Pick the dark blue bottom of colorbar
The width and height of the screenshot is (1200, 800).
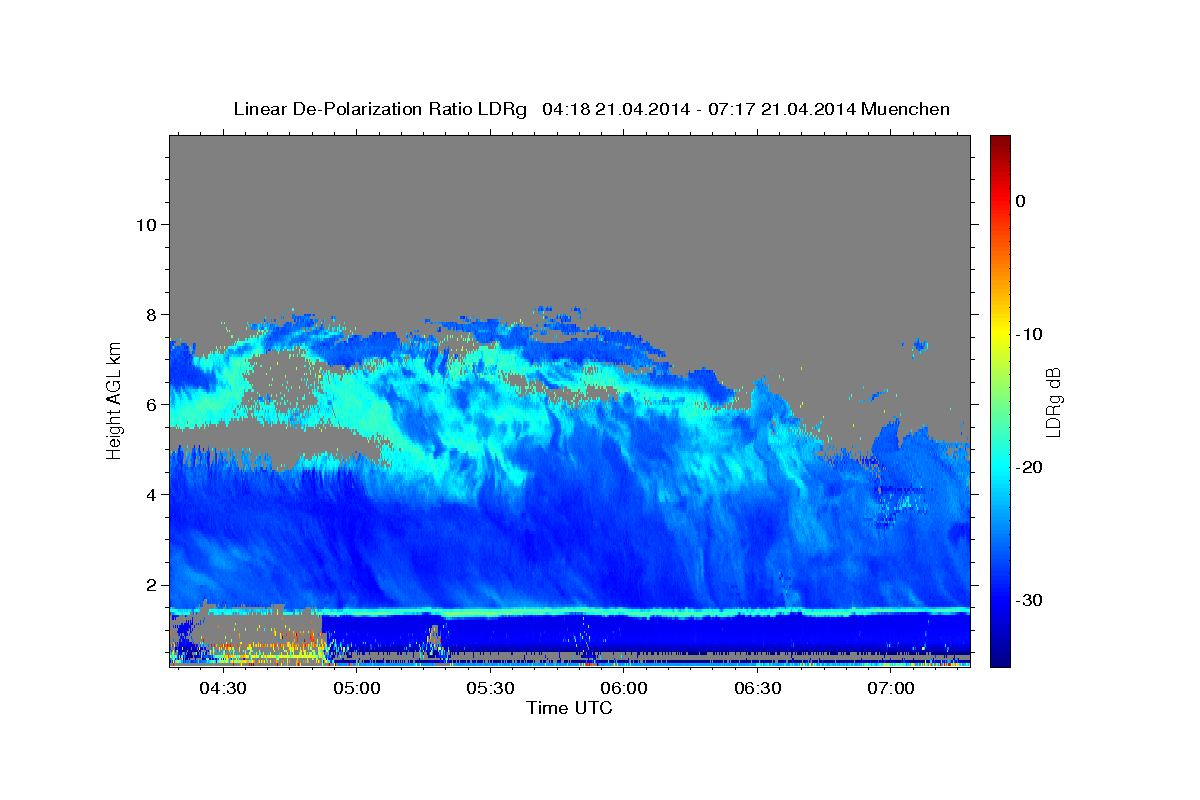tap(1000, 659)
